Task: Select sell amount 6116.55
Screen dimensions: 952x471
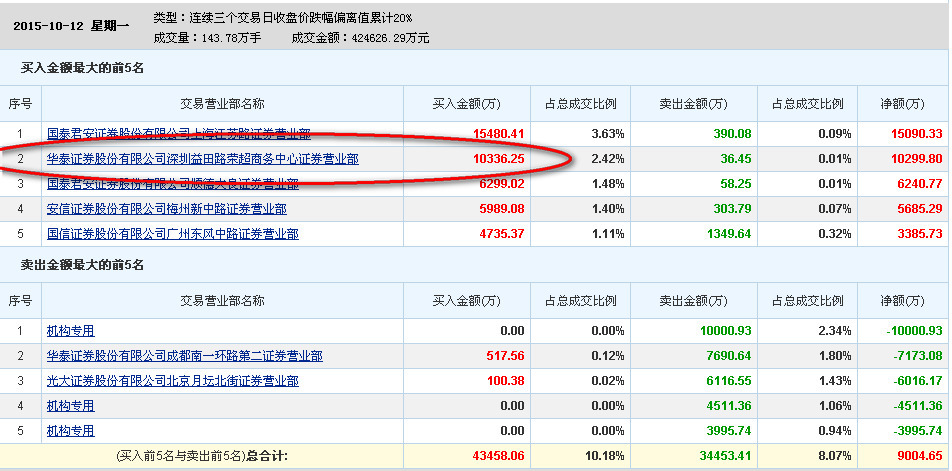Action: tap(729, 381)
